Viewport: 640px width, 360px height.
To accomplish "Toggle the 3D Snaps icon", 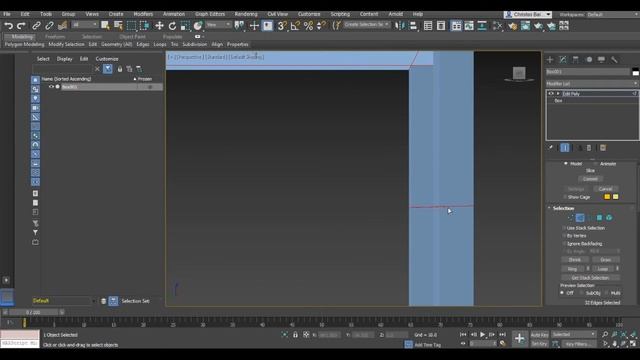I will 282,26.
